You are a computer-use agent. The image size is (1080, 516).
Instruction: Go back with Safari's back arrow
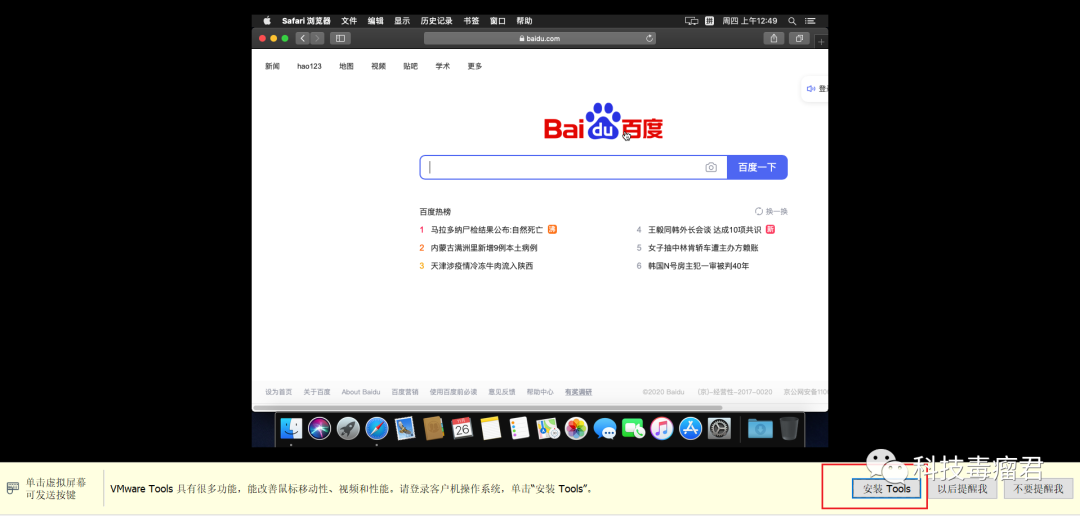pos(302,39)
